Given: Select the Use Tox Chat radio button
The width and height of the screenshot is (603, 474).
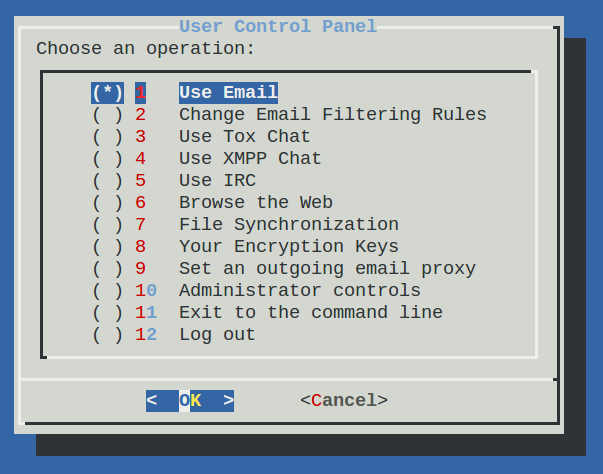Looking at the screenshot, I should [107, 137].
